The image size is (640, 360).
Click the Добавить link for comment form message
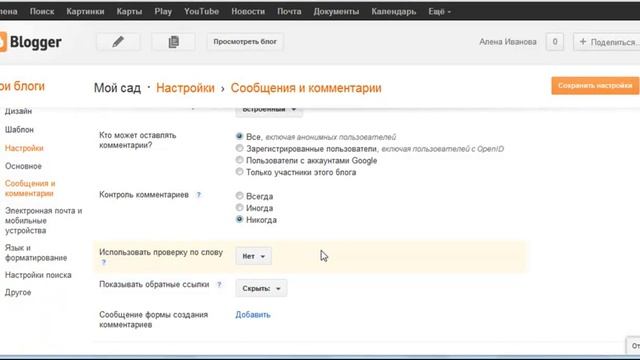[x=253, y=315]
